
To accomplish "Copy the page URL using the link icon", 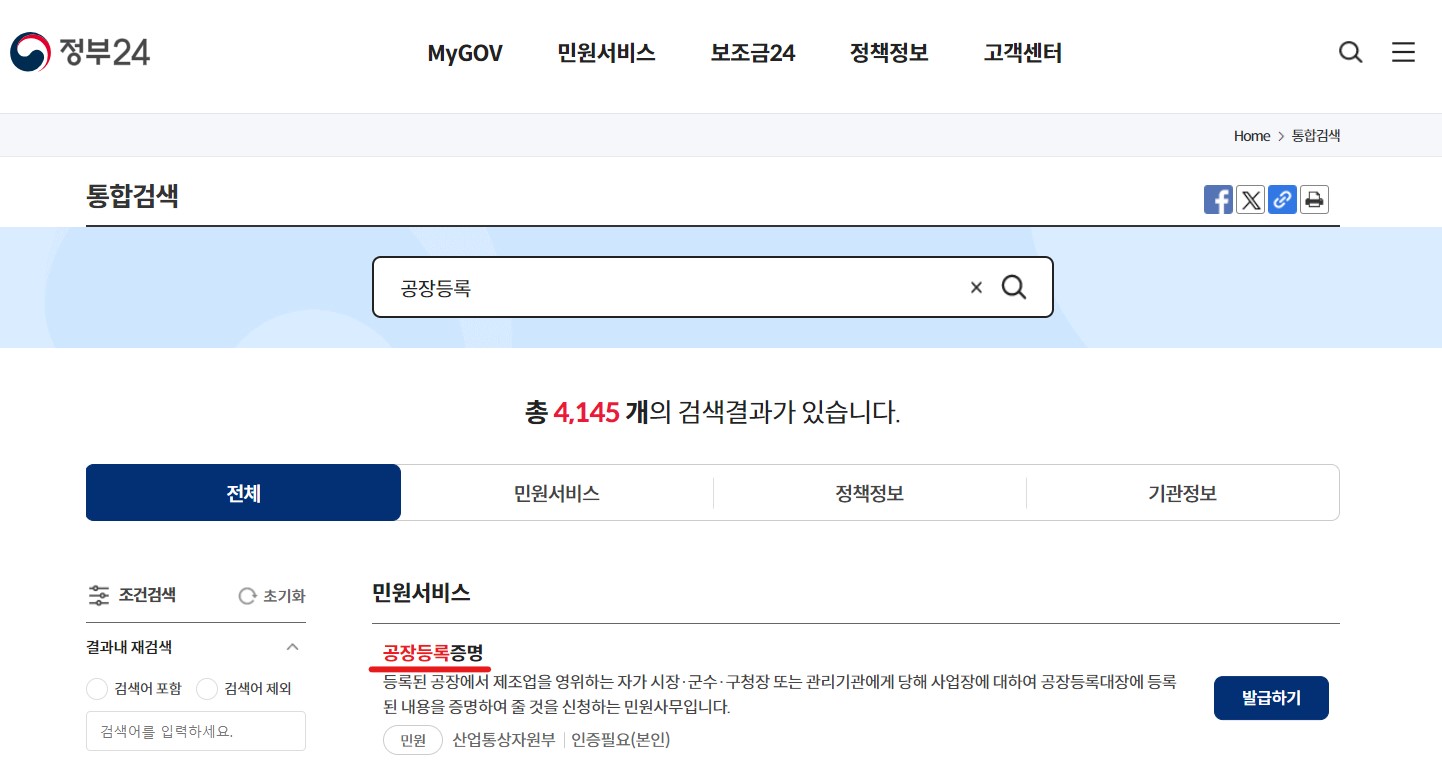I will pos(1282,199).
